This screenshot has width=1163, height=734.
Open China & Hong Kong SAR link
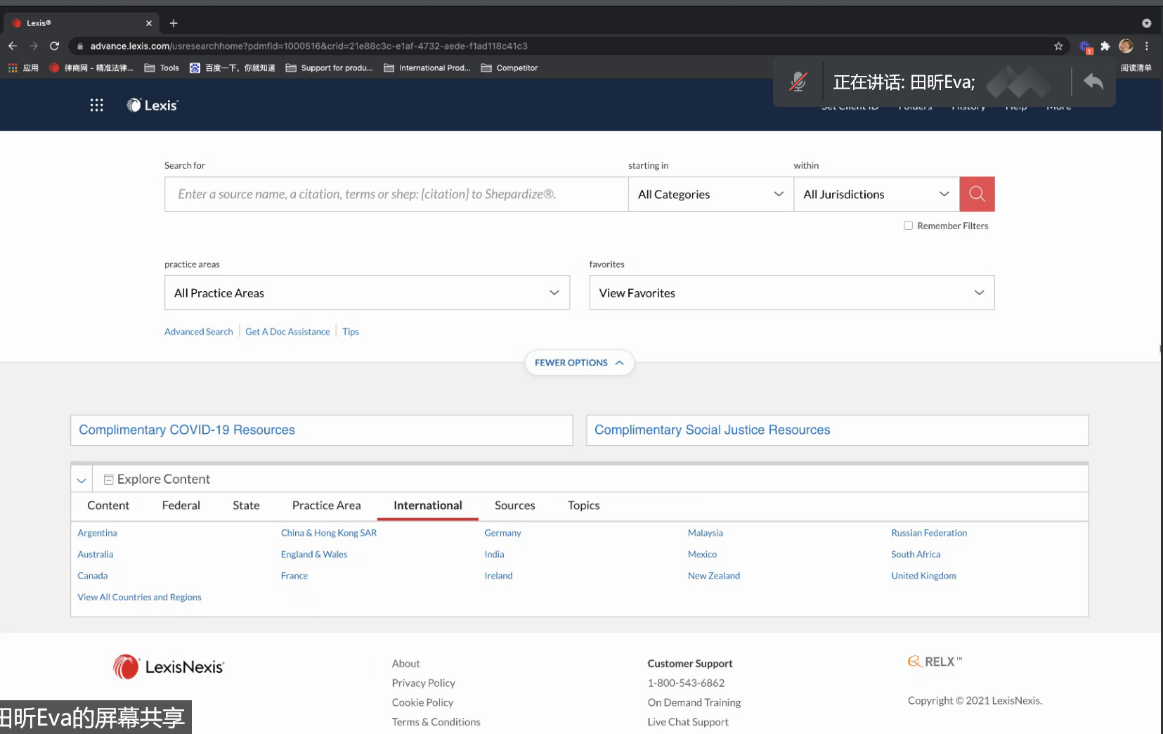click(x=329, y=533)
